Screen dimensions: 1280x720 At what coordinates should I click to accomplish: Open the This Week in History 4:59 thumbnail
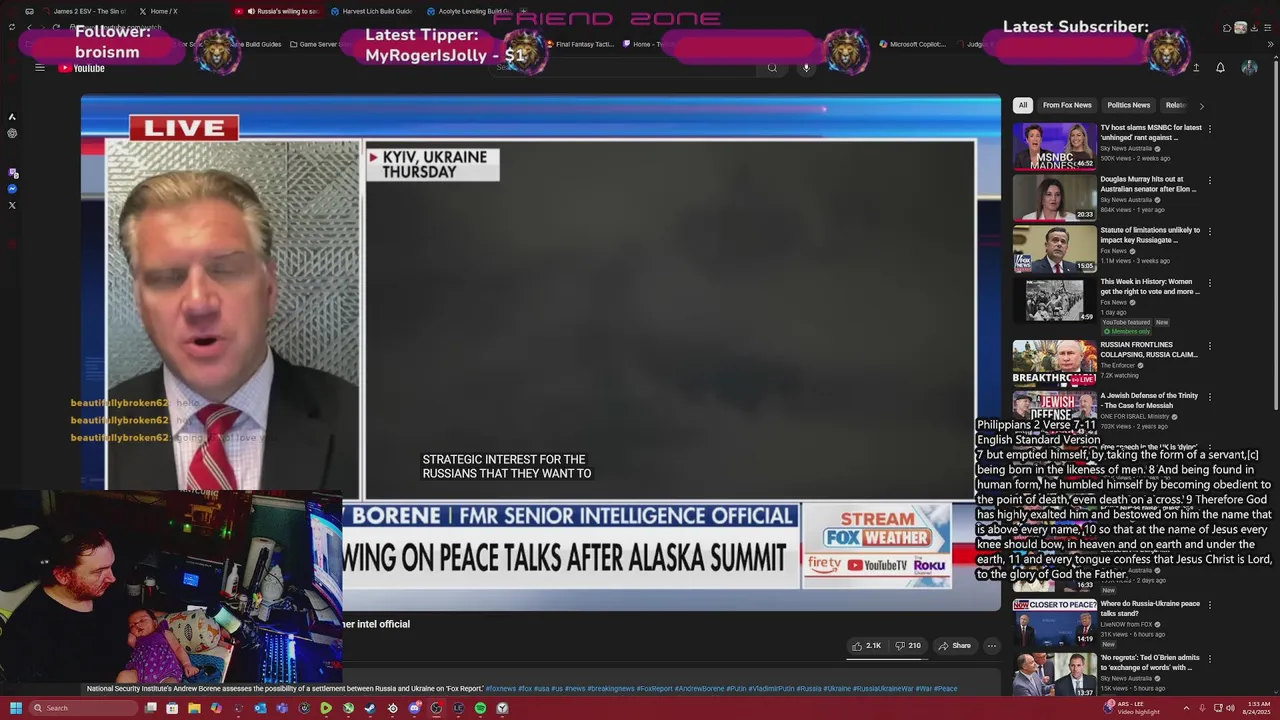(1054, 300)
